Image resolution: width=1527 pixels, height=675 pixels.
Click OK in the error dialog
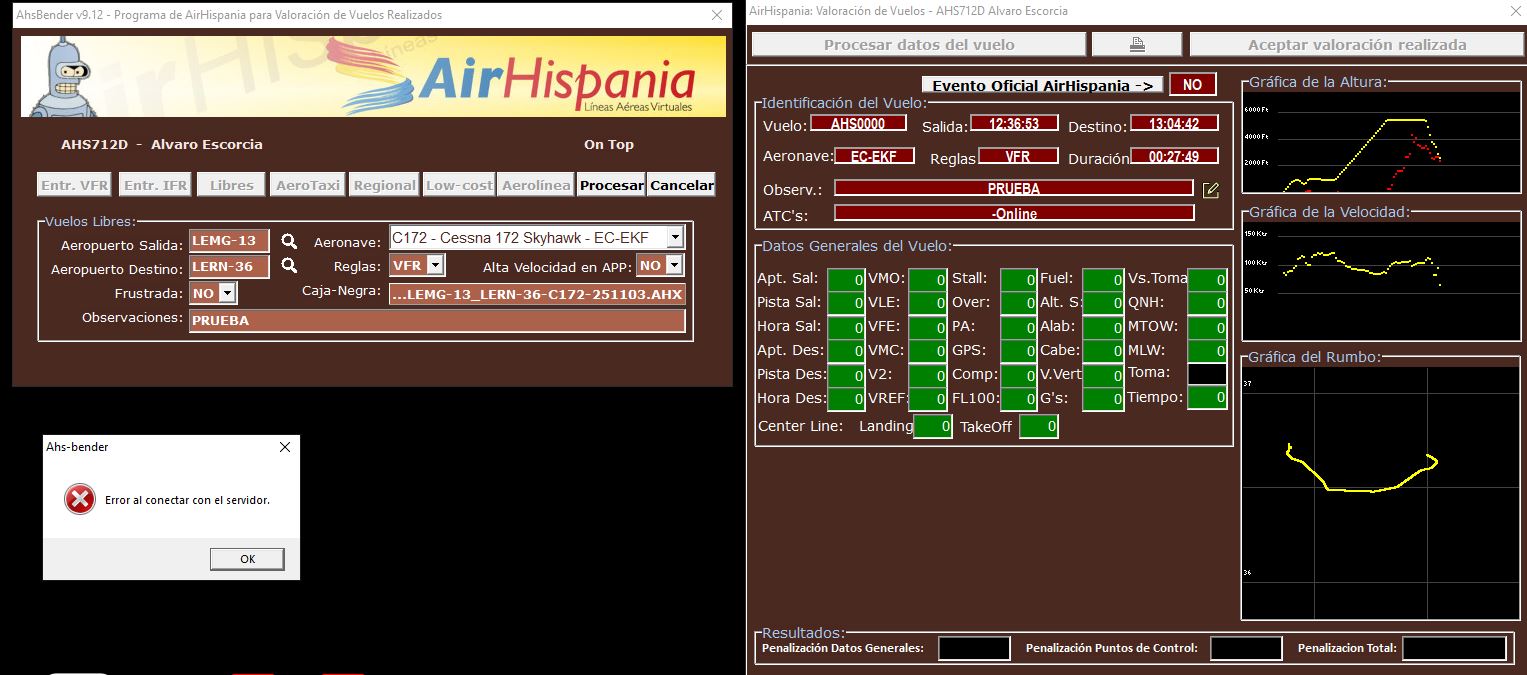(x=247, y=559)
